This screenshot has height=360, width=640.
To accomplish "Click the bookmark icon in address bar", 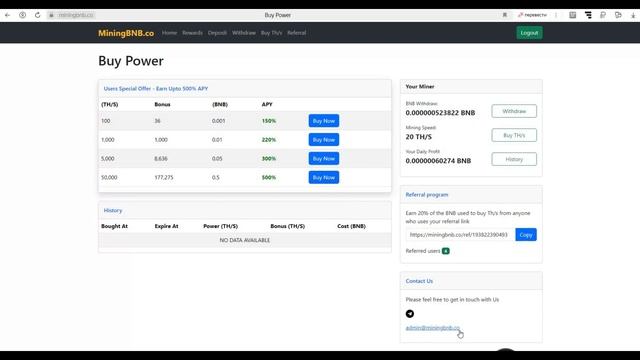I will click(x=504, y=15).
